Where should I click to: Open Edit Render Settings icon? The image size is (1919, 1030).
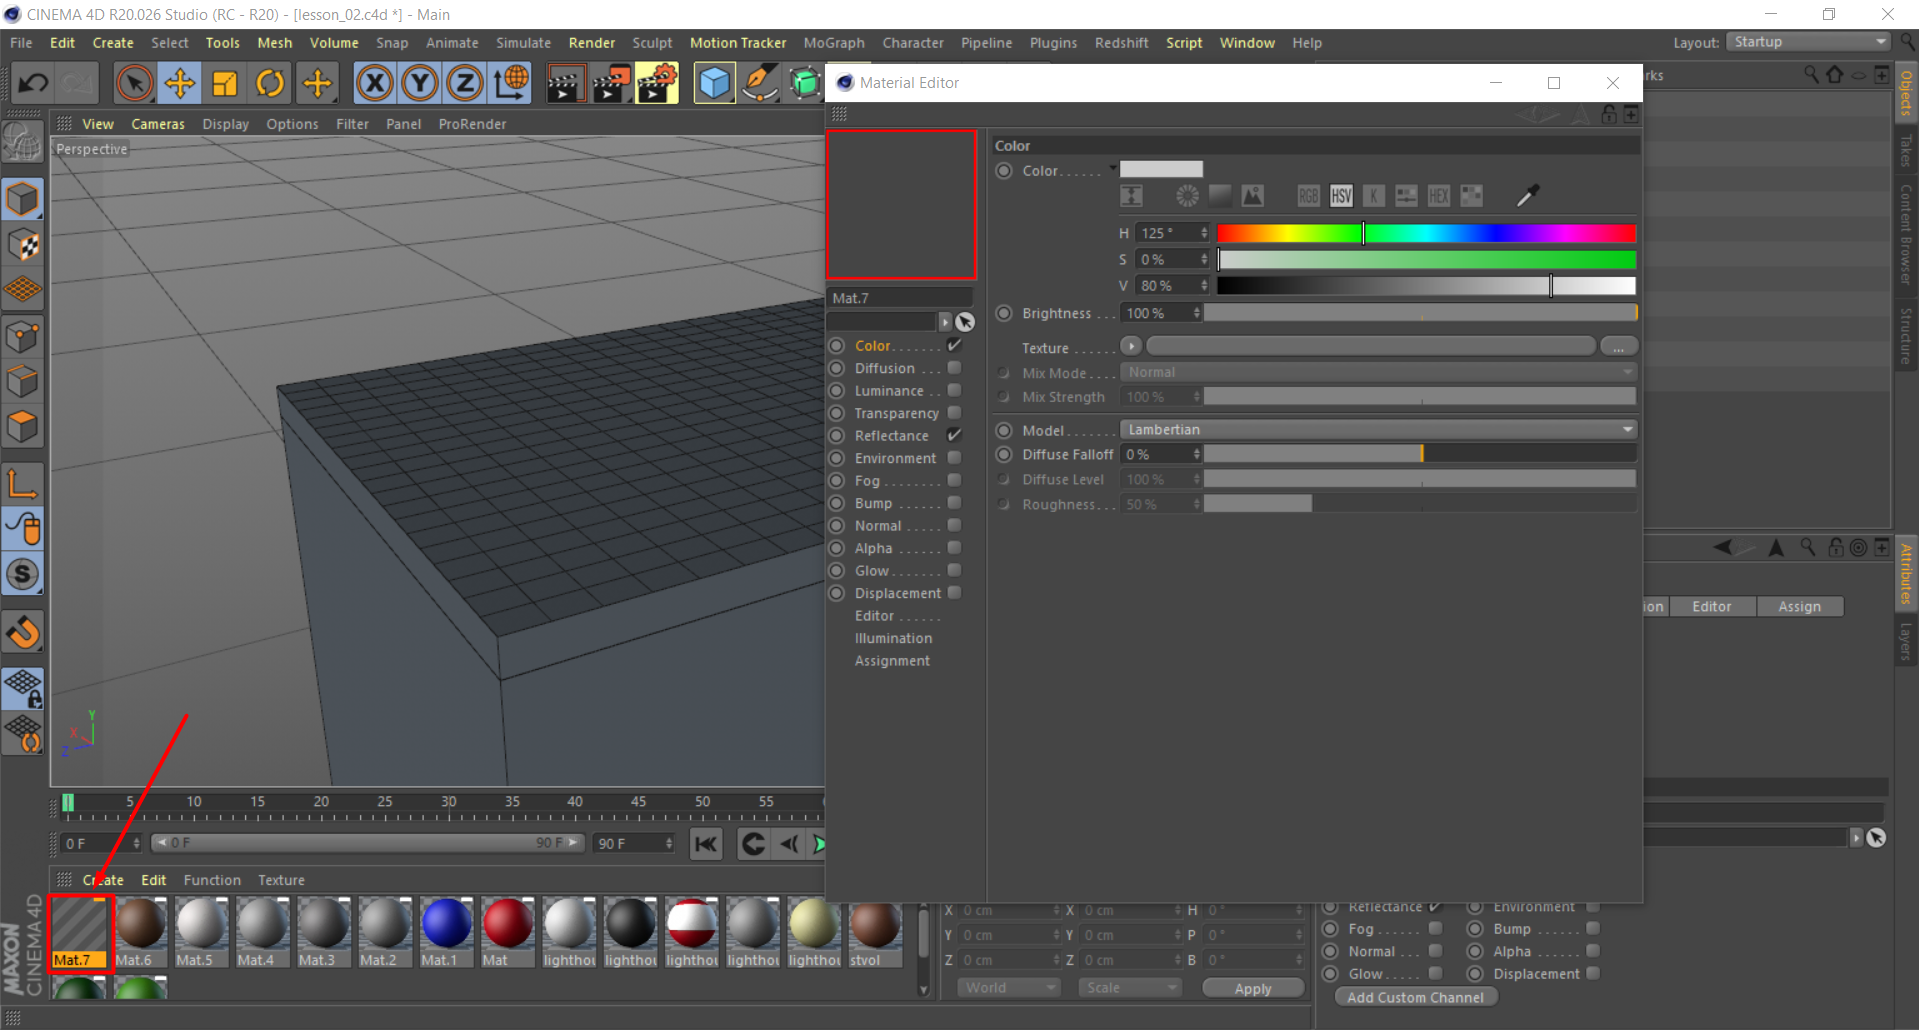pyautogui.click(x=656, y=83)
